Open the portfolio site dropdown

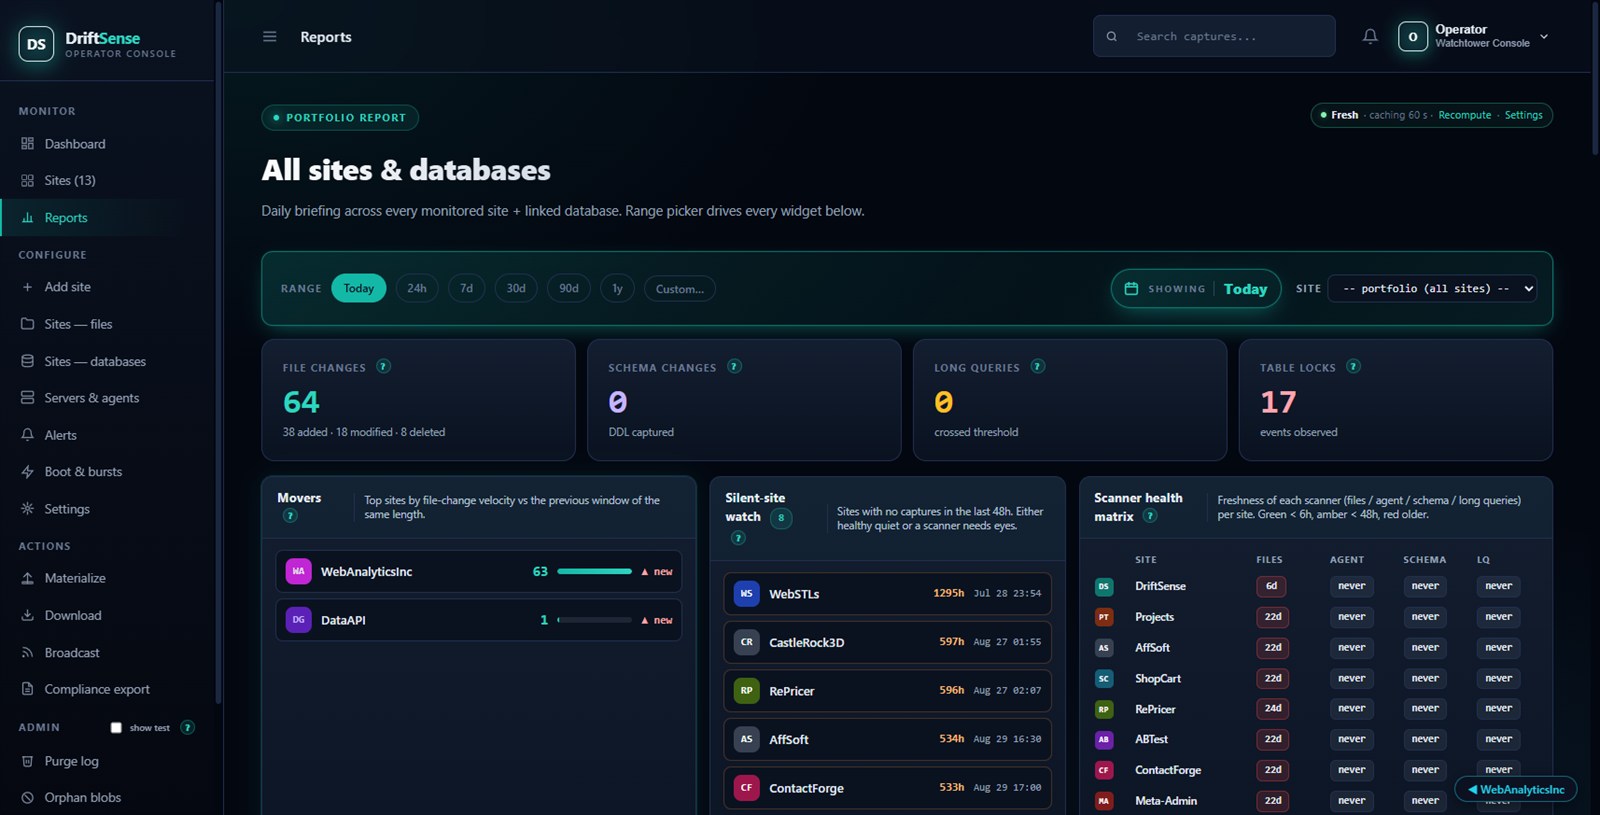[x=1433, y=288]
